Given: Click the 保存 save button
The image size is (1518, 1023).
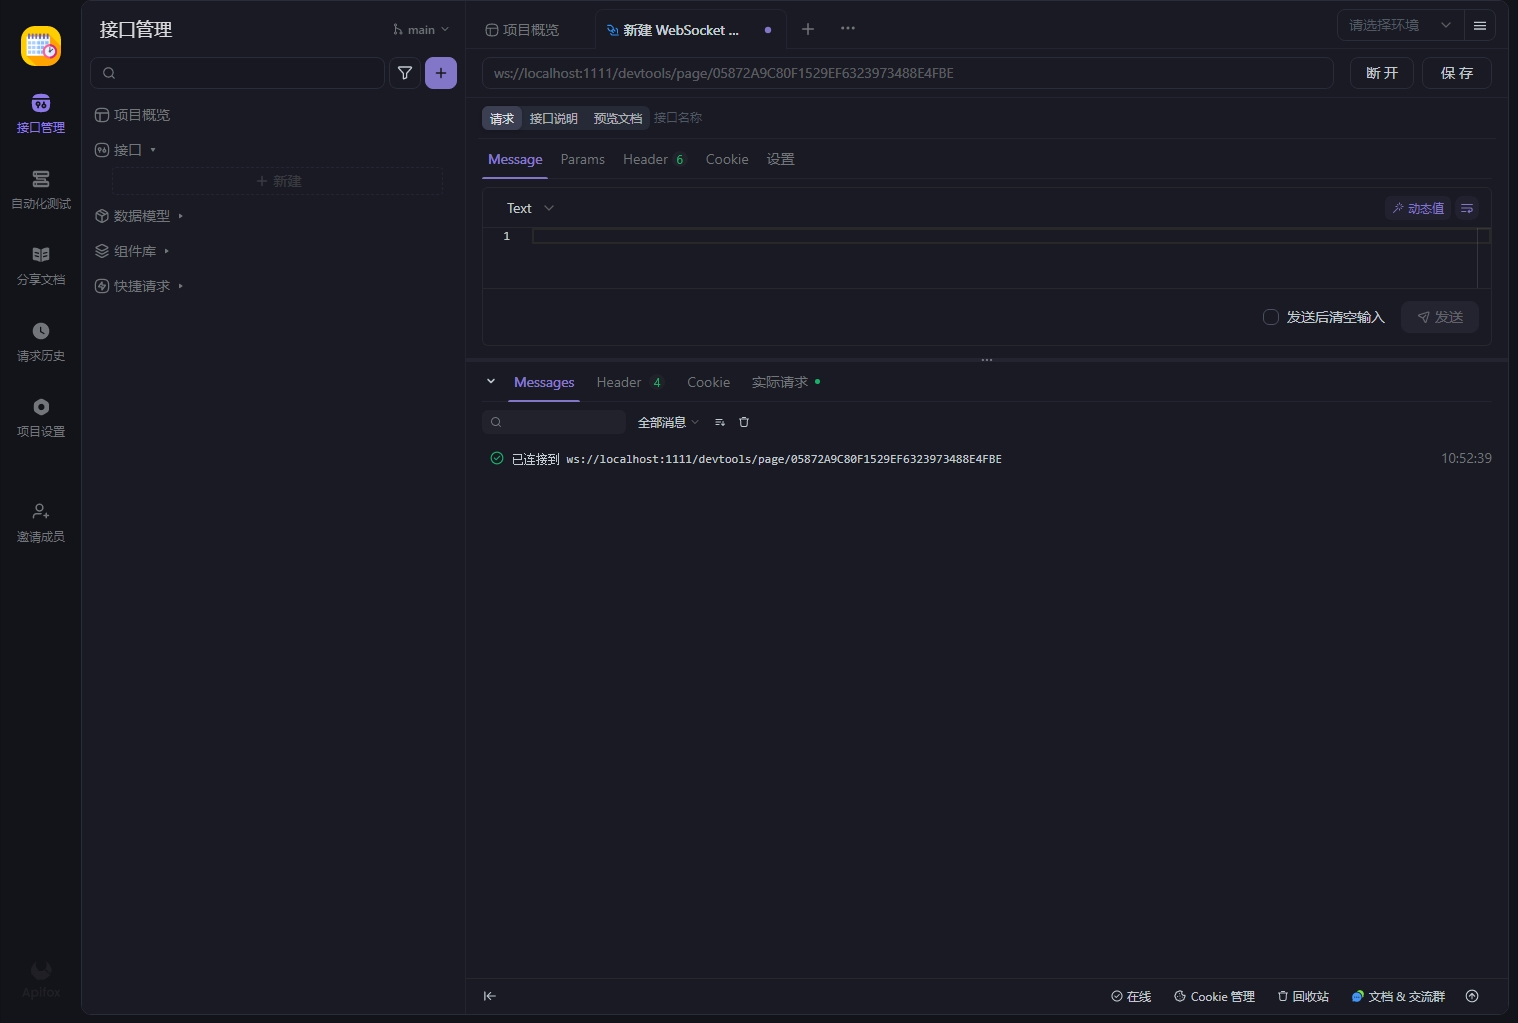Looking at the screenshot, I should pos(1456,73).
